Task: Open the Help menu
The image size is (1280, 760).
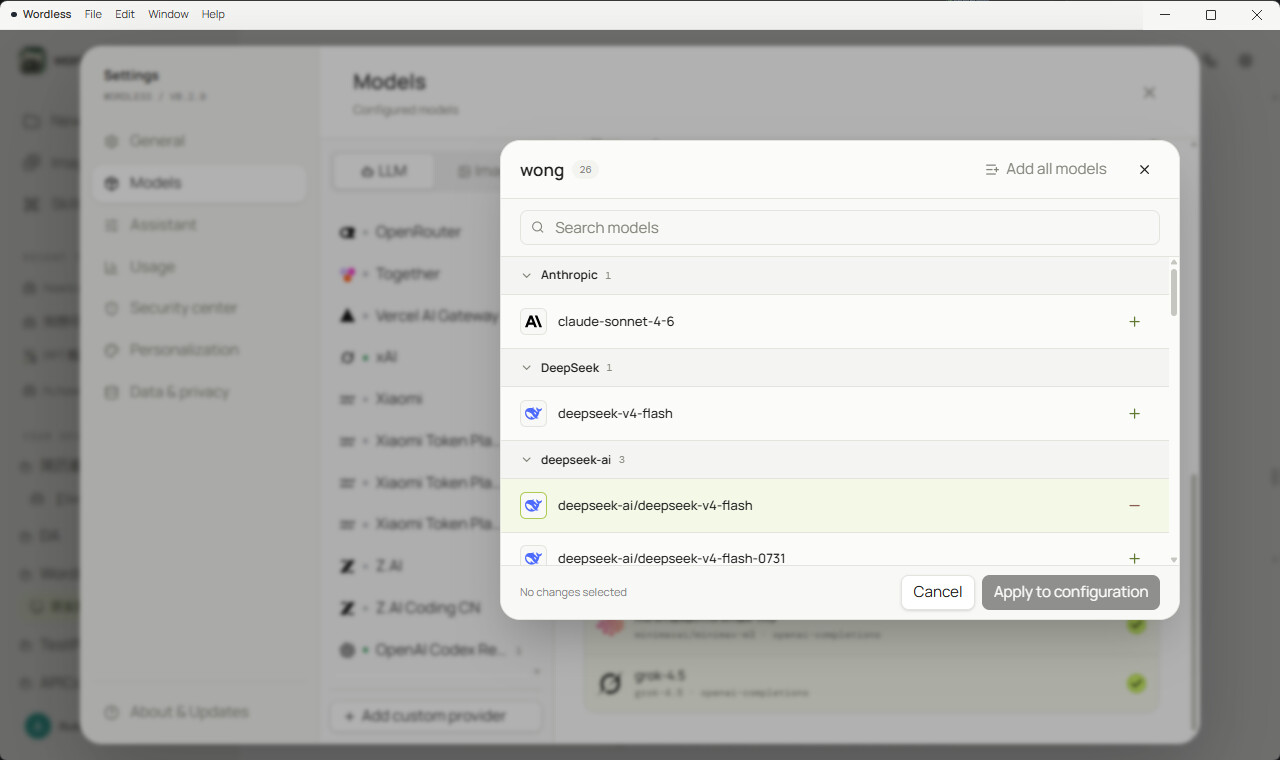Action: point(213,15)
